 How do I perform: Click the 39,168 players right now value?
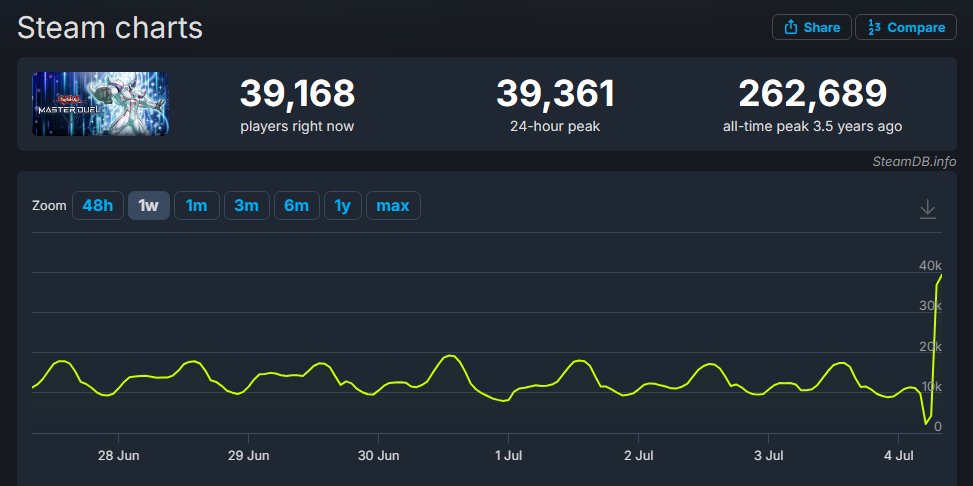pyautogui.click(x=297, y=94)
